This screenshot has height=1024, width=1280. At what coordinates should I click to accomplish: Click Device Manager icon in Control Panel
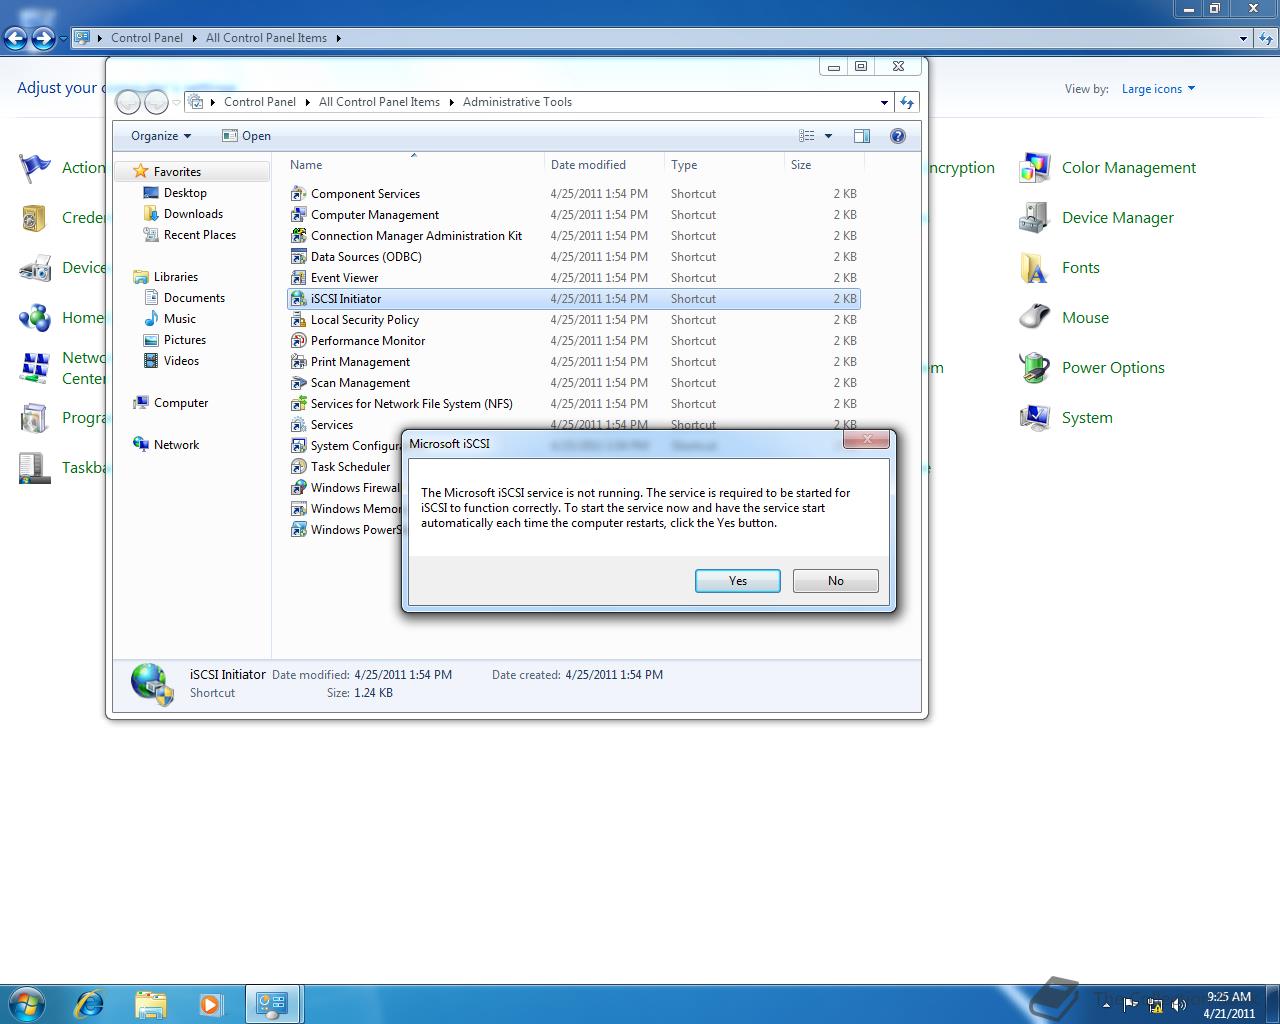click(x=1034, y=218)
